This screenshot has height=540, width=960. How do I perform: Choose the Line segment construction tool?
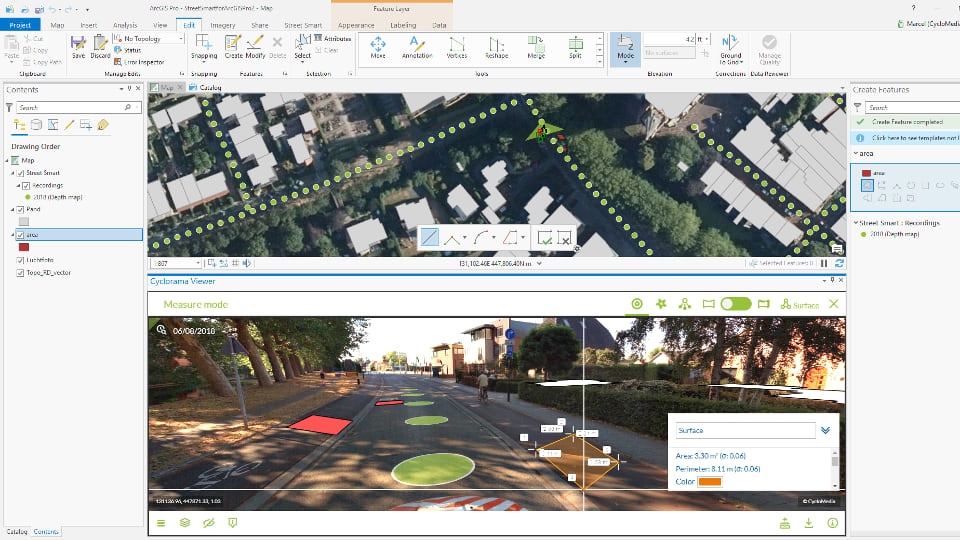(430, 238)
